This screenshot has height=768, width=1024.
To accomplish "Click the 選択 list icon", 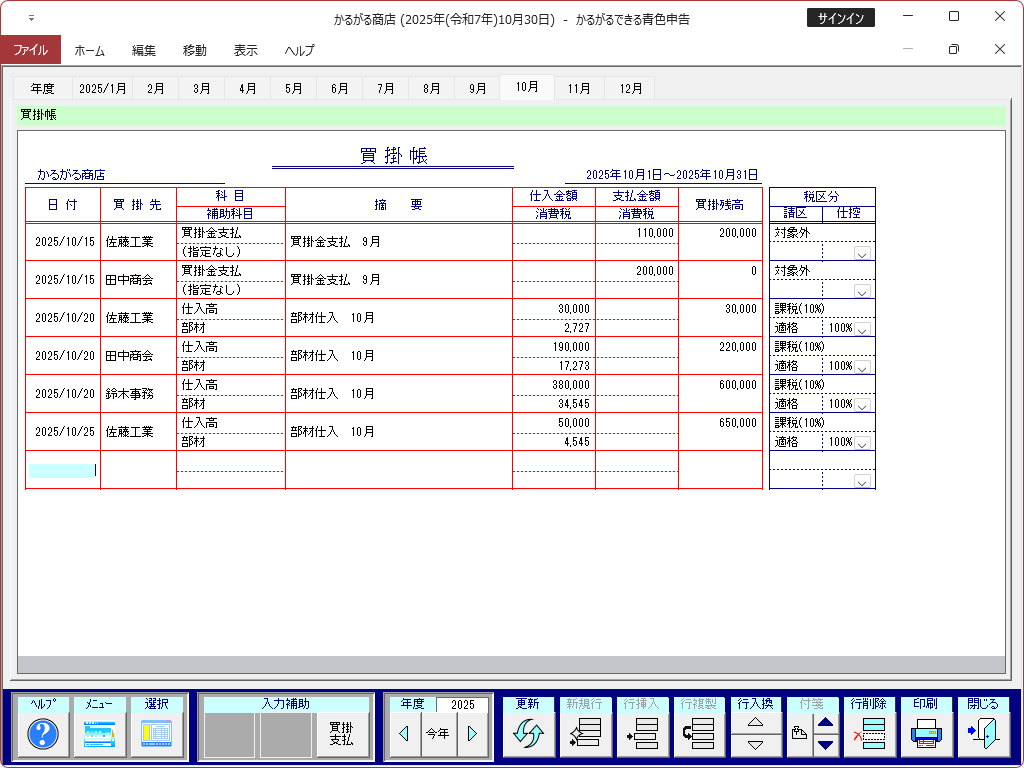I will tap(157, 735).
